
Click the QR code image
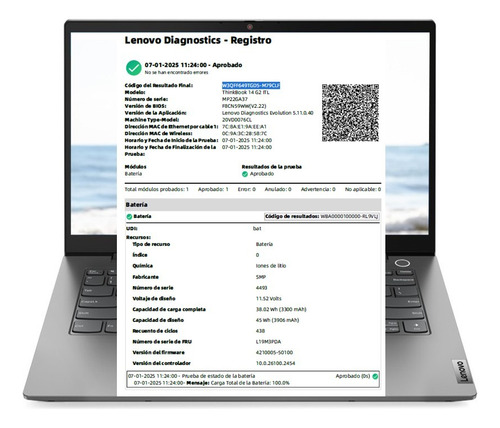tap(350, 113)
